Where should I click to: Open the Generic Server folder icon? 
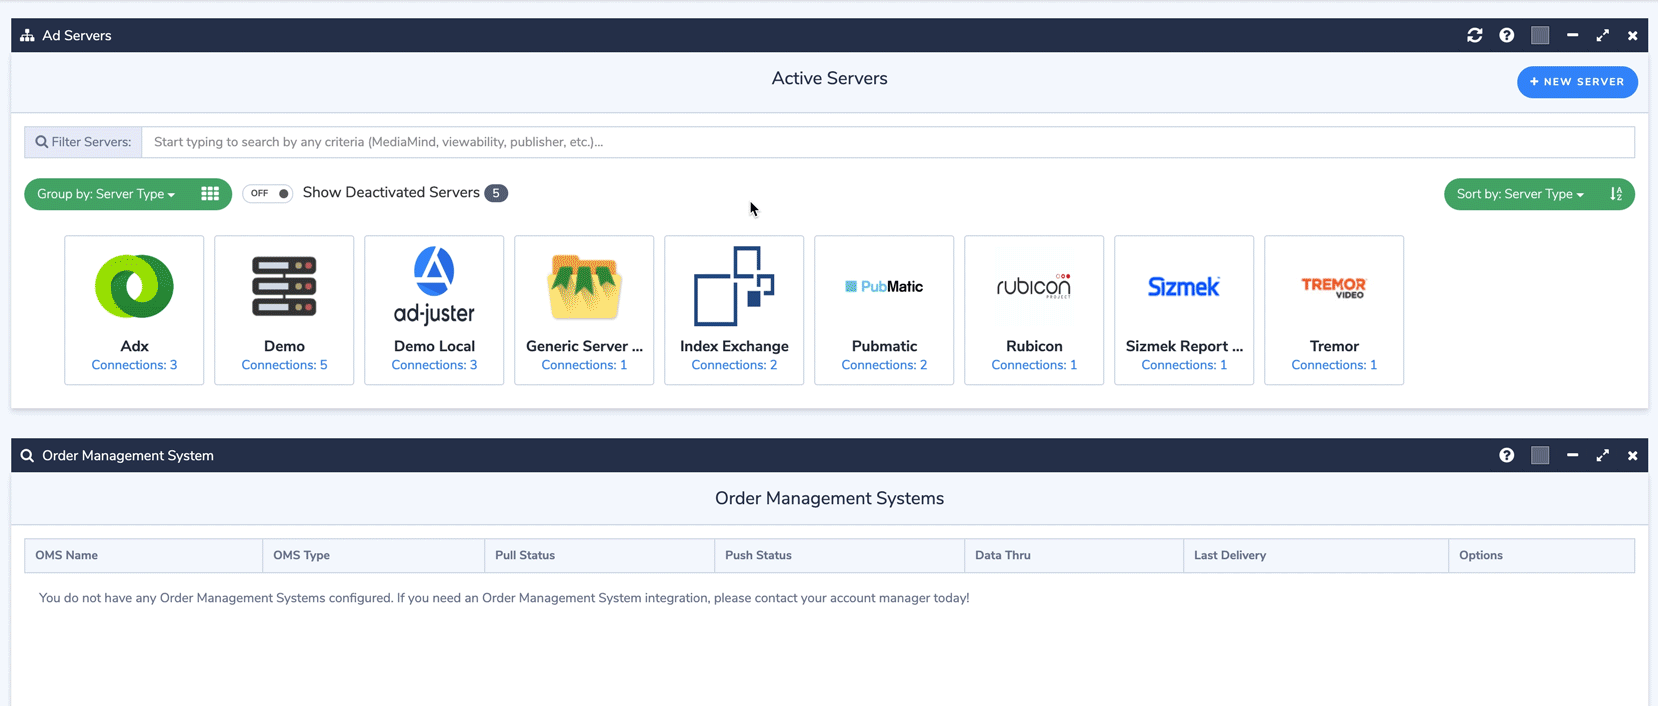(x=584, y=286)
